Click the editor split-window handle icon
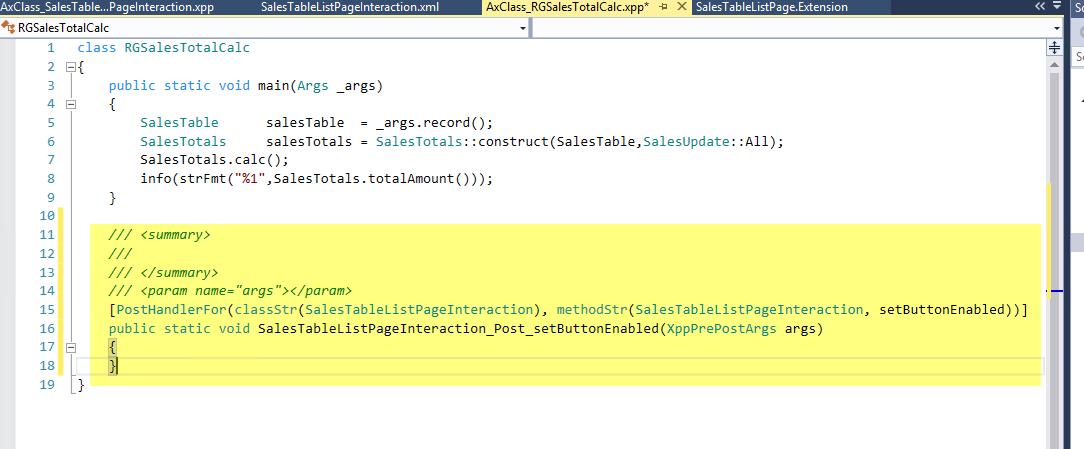The height and width of the screenshot is (449, 1084). coord(1053,47)
